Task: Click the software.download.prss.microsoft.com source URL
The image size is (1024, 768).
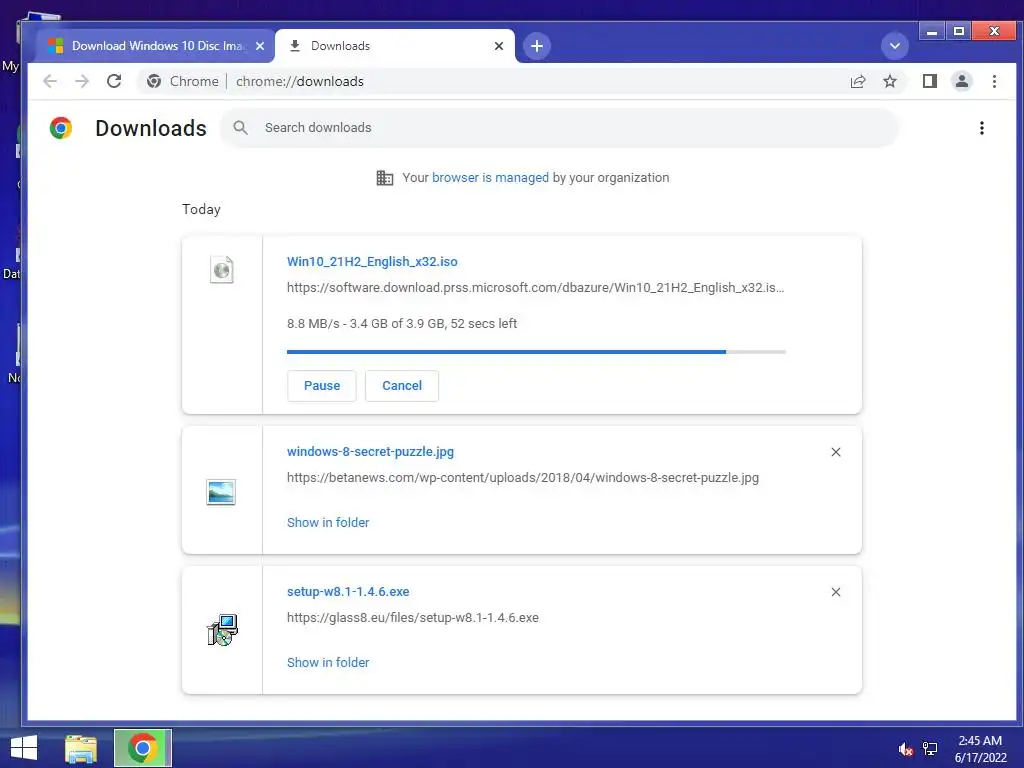Action: pyautogui.click(x=536, y=287)
